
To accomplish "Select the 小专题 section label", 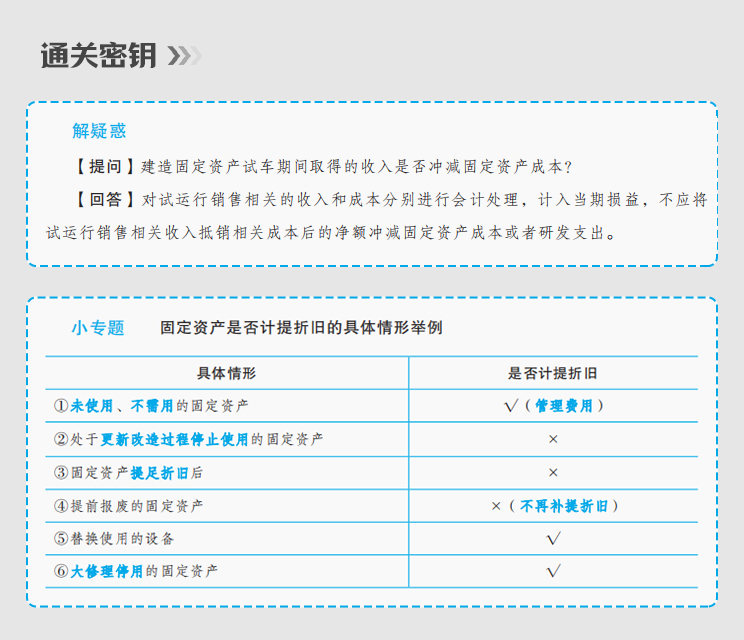I will pyautogui.click(x=98, y=328).
